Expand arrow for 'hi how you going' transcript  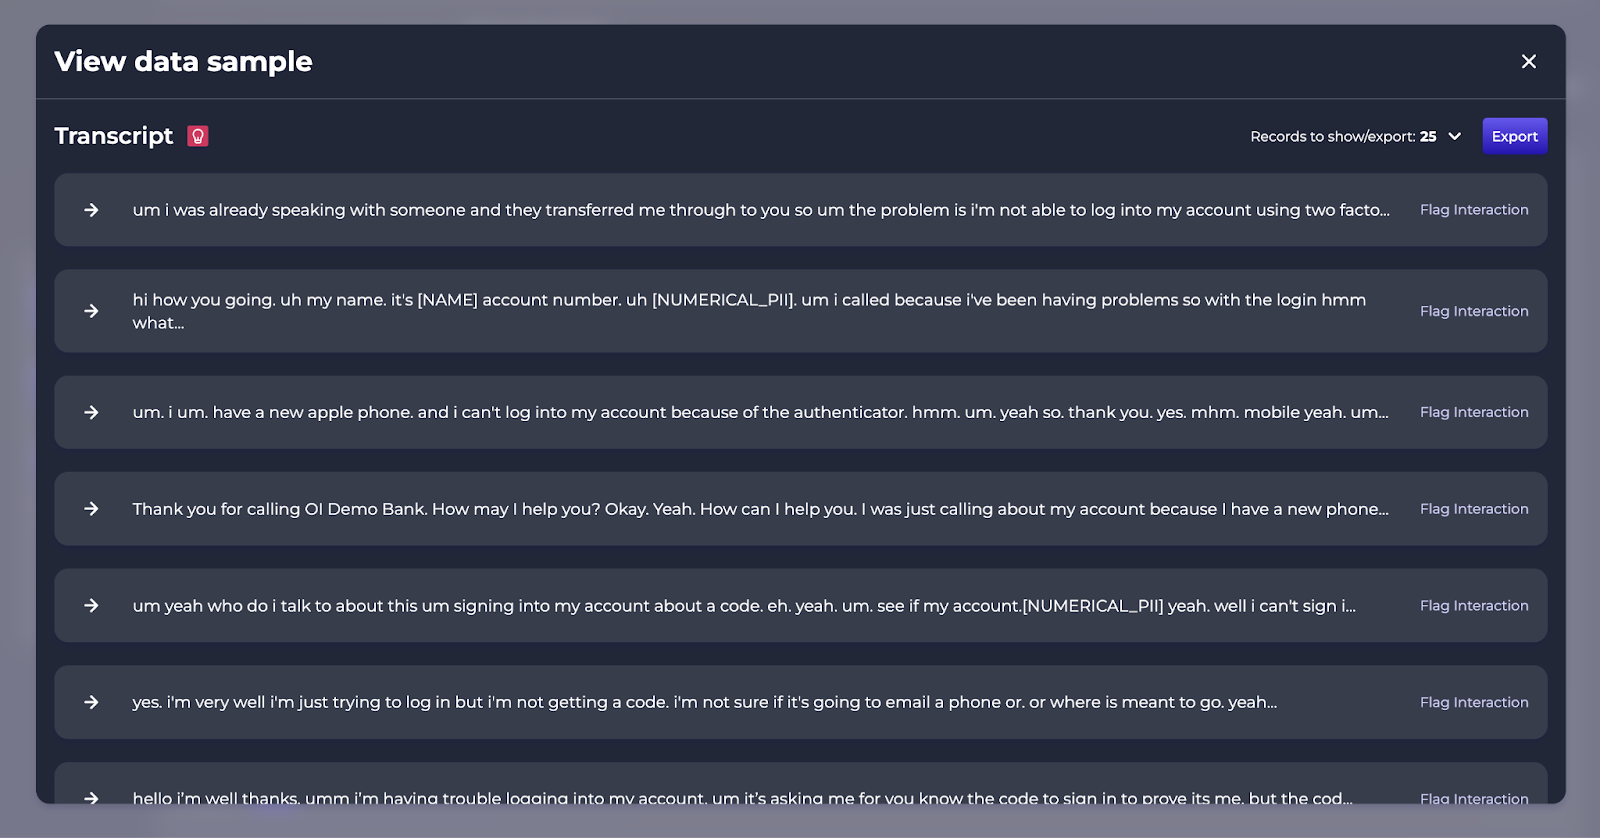pos(91,311)
